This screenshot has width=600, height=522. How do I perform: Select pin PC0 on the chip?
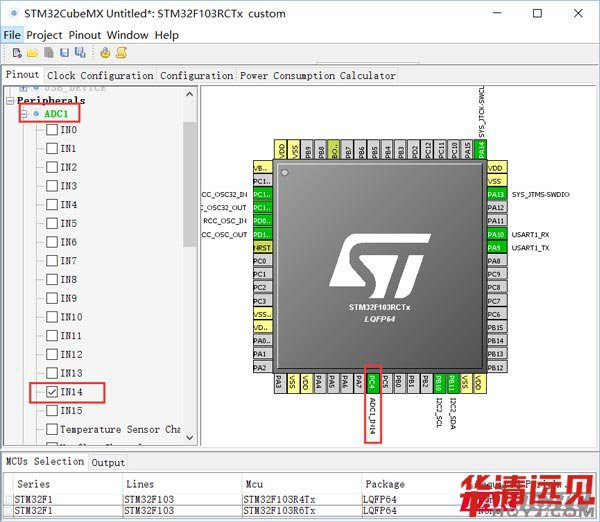coord(262,261)
